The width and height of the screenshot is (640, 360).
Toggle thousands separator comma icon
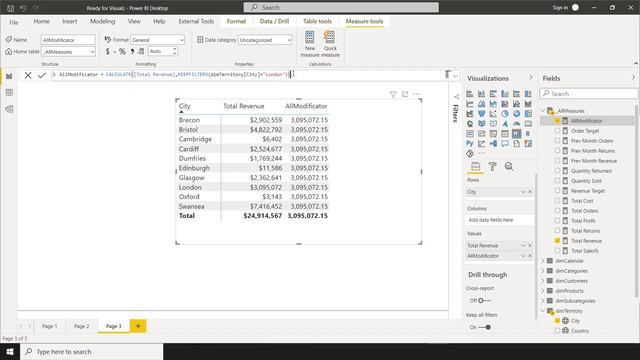pos(132,51)
